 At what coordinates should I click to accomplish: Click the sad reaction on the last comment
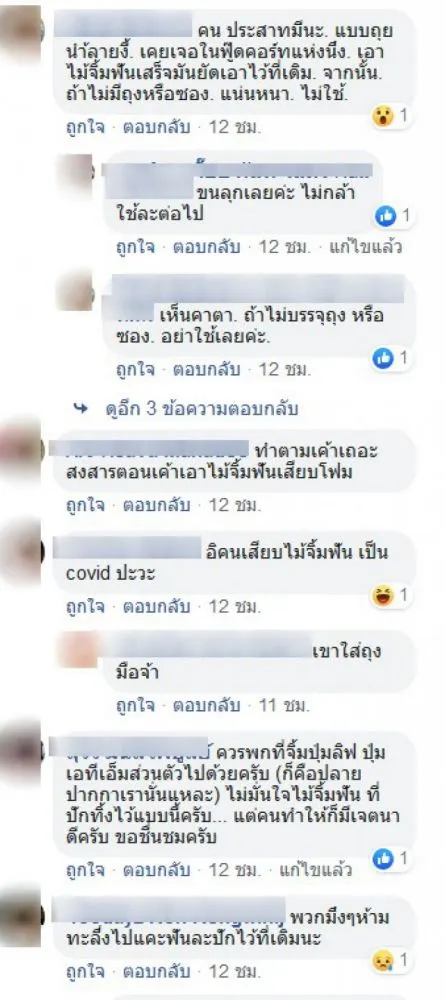tap(384, 960)
